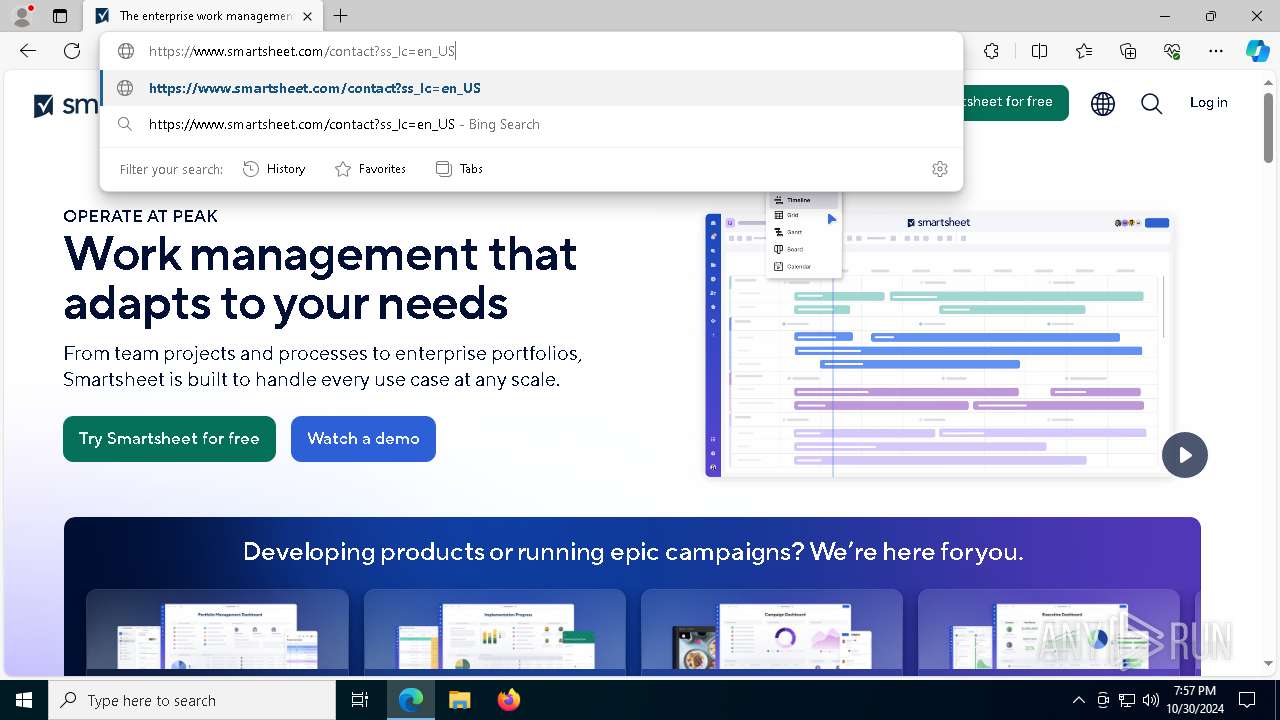
Task: Open the Extensions puzzle icon
Action: pyautogui.click(x=991, y=51)
